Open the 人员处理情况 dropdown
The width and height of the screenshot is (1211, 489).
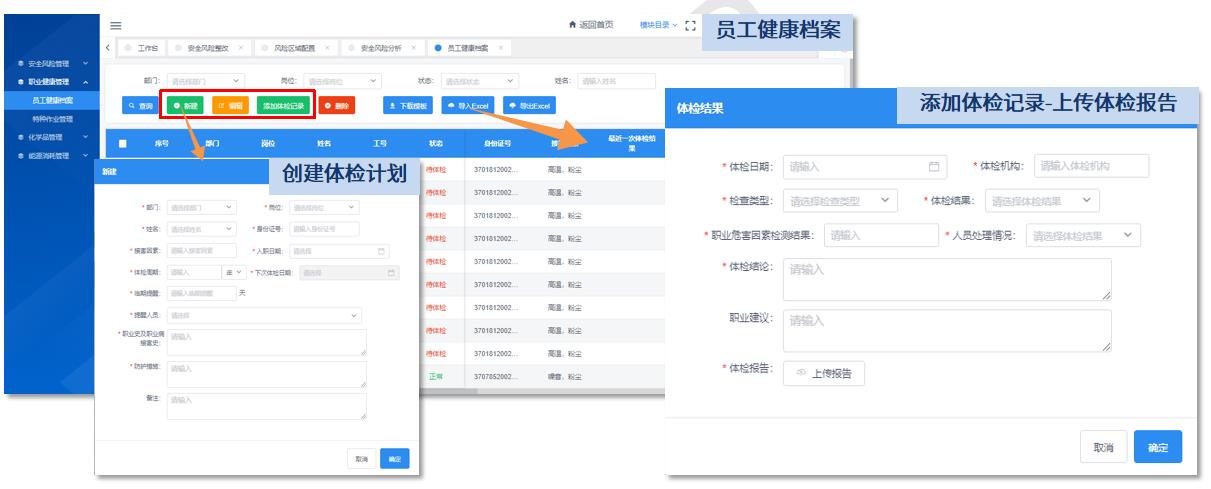(1083, 236)
